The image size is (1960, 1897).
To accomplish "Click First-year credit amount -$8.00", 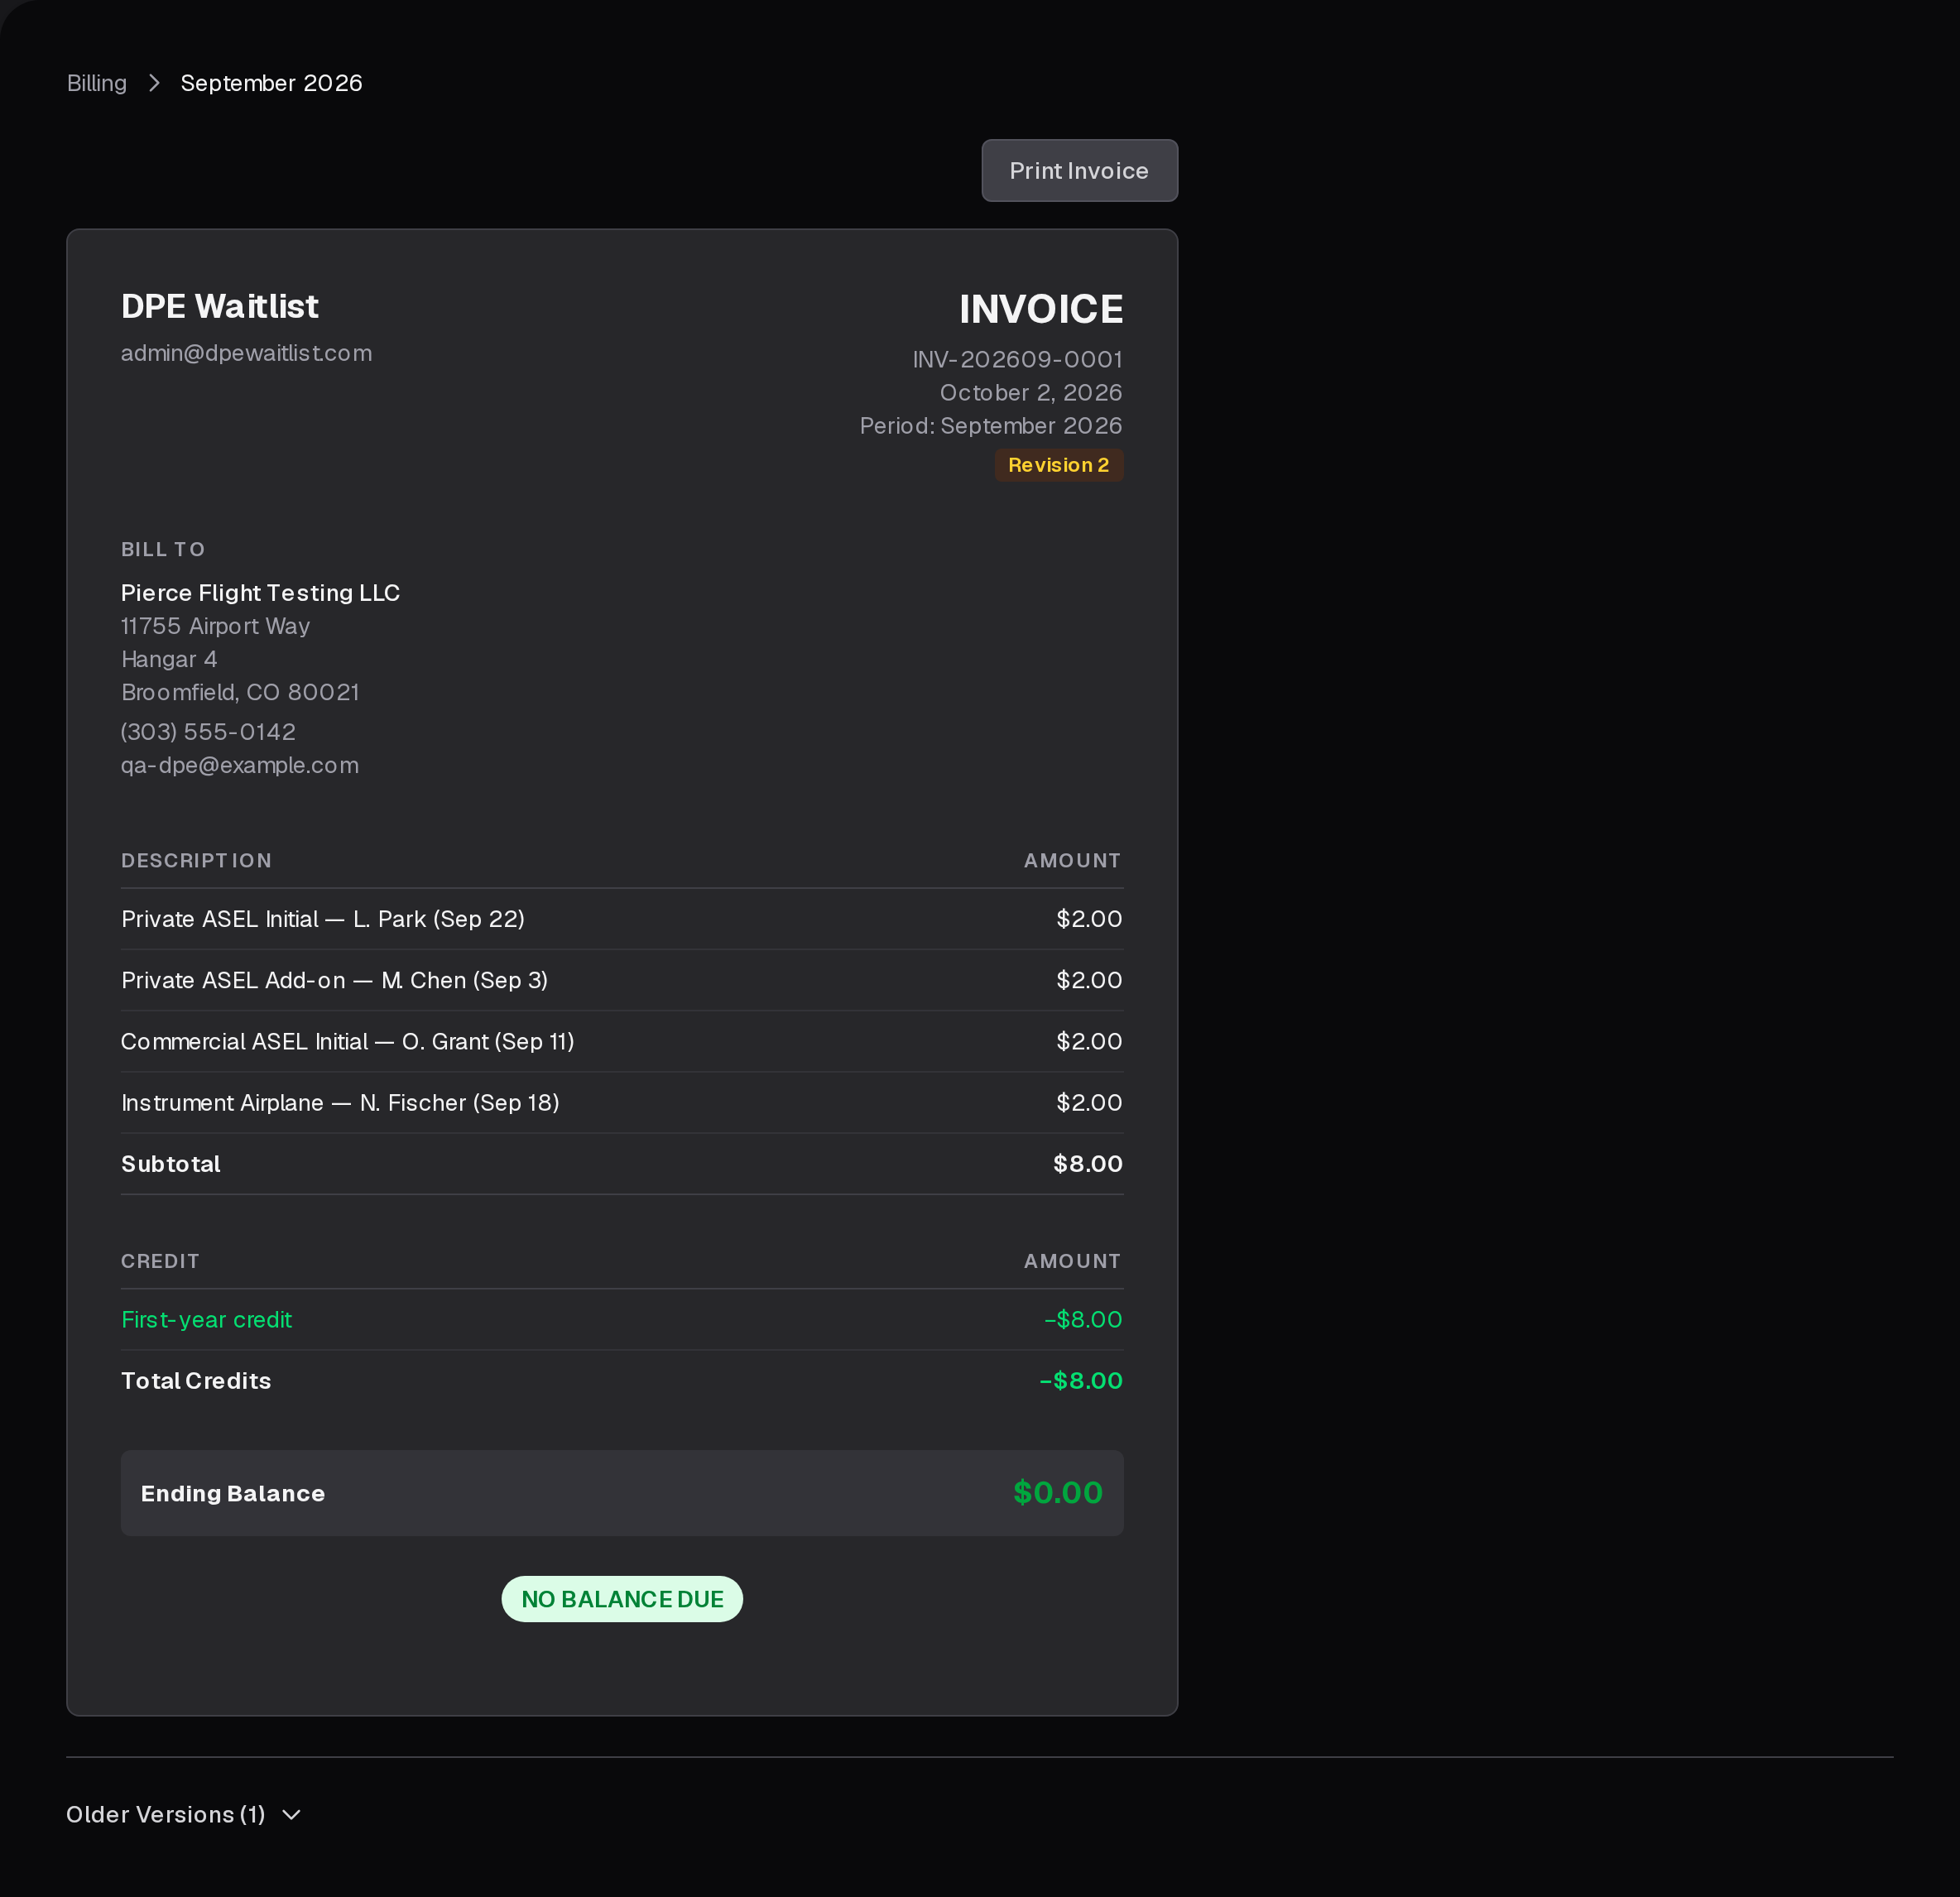I will 1083,1319.
